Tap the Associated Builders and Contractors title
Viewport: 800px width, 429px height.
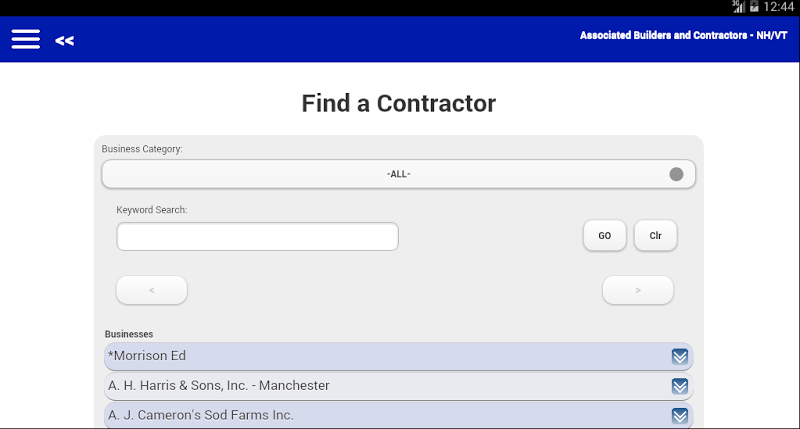(x=684, y=35)
